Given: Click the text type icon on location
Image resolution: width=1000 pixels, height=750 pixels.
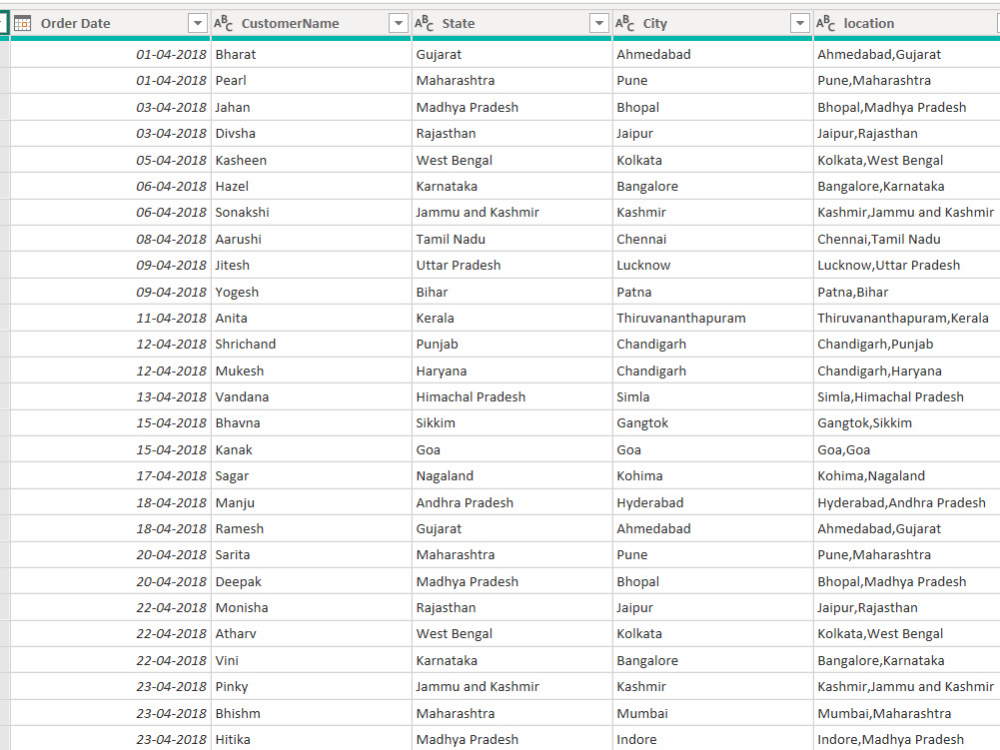Looking at the screenshot, I should click(826, 24).
